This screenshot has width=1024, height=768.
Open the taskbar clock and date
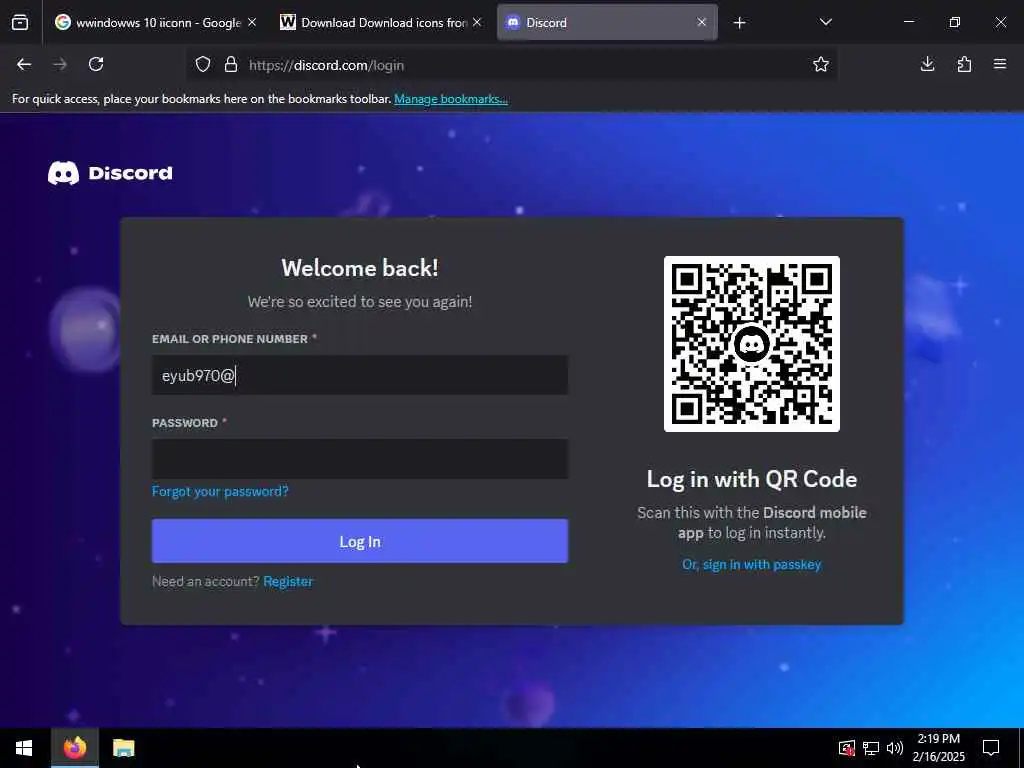click(938, 748)
